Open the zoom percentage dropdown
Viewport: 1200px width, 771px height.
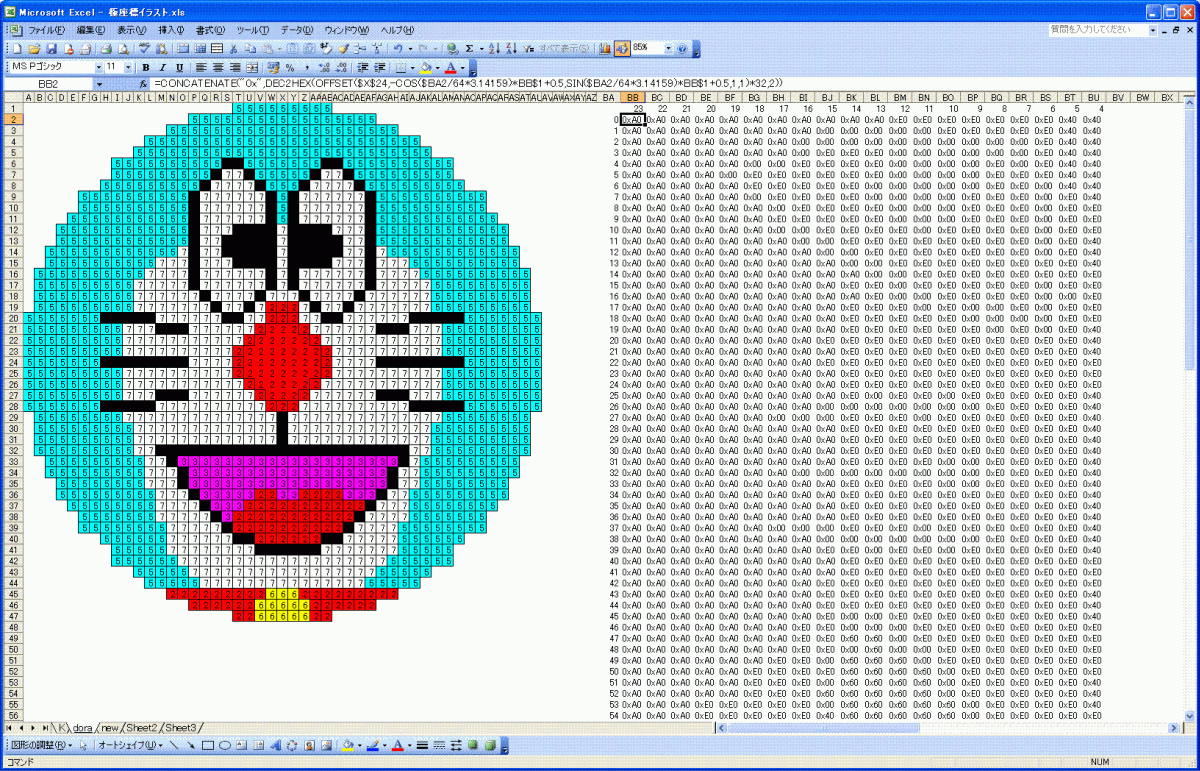tap(668, 47)
